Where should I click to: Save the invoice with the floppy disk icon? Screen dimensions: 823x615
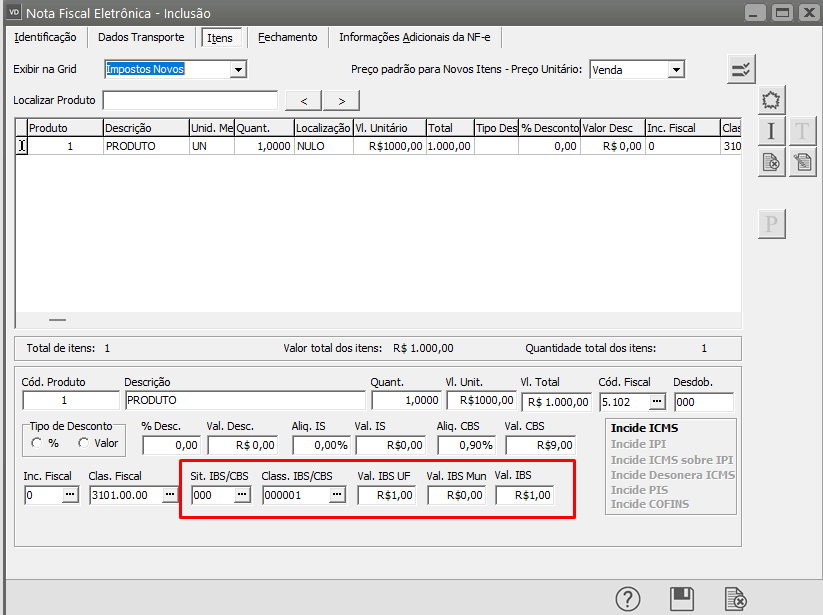[682, 598]
